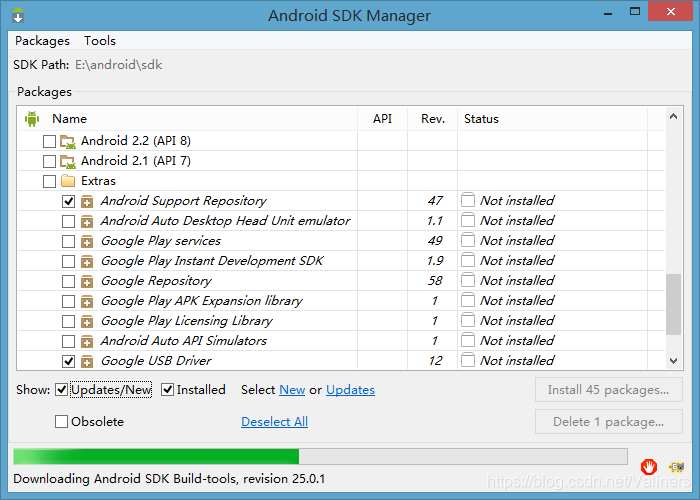Screen dimensions: 700x500
Task: Click the package icon for Android Auto Desktop Head Unit emulator
Action: pos(87,221)
